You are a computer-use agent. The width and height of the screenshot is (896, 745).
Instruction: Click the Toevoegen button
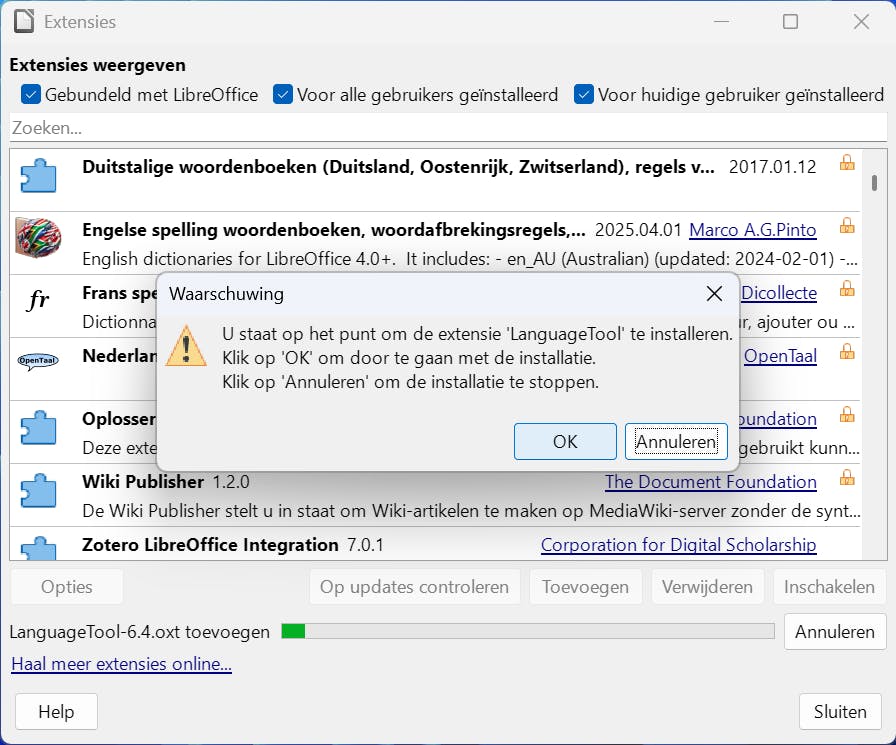click(x=585, y=587)
